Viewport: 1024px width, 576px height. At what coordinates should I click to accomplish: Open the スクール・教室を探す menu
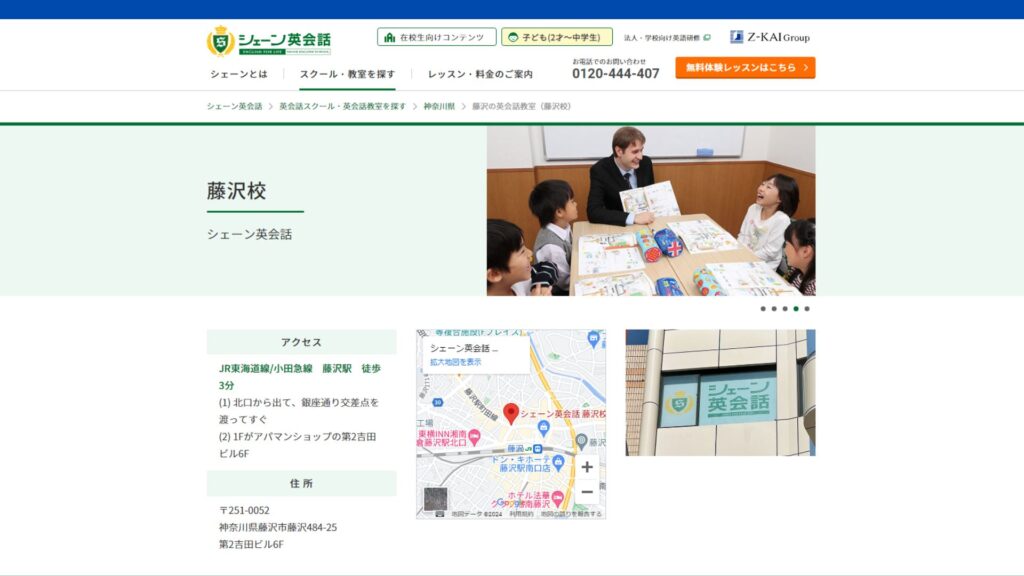347,74
